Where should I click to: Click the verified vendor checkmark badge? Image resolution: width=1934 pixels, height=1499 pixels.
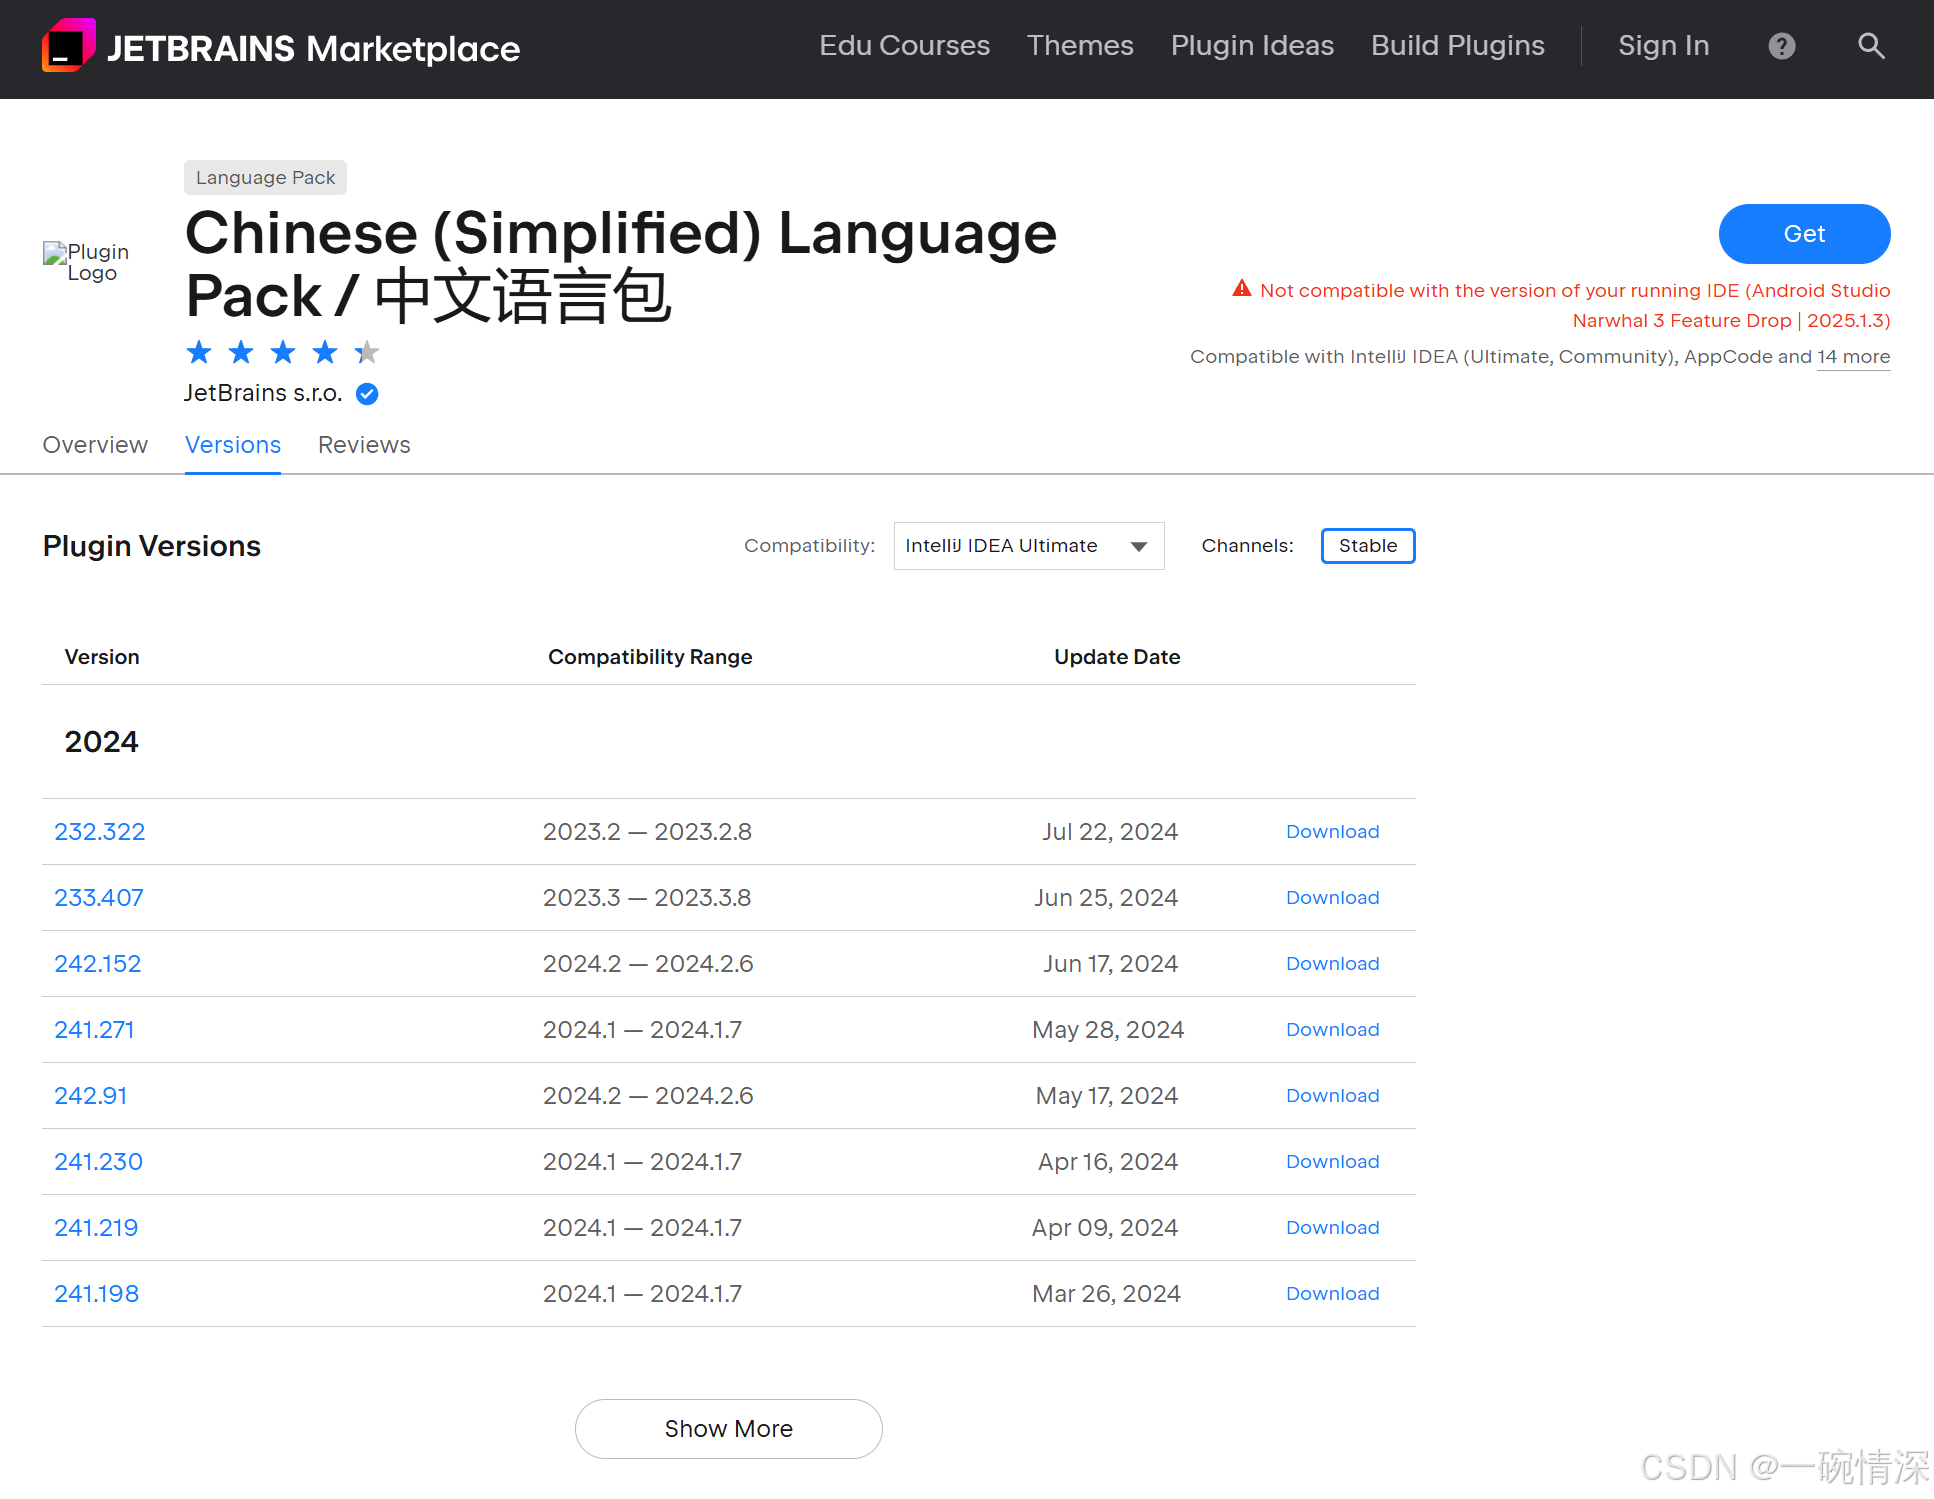[x=367, y=394]
